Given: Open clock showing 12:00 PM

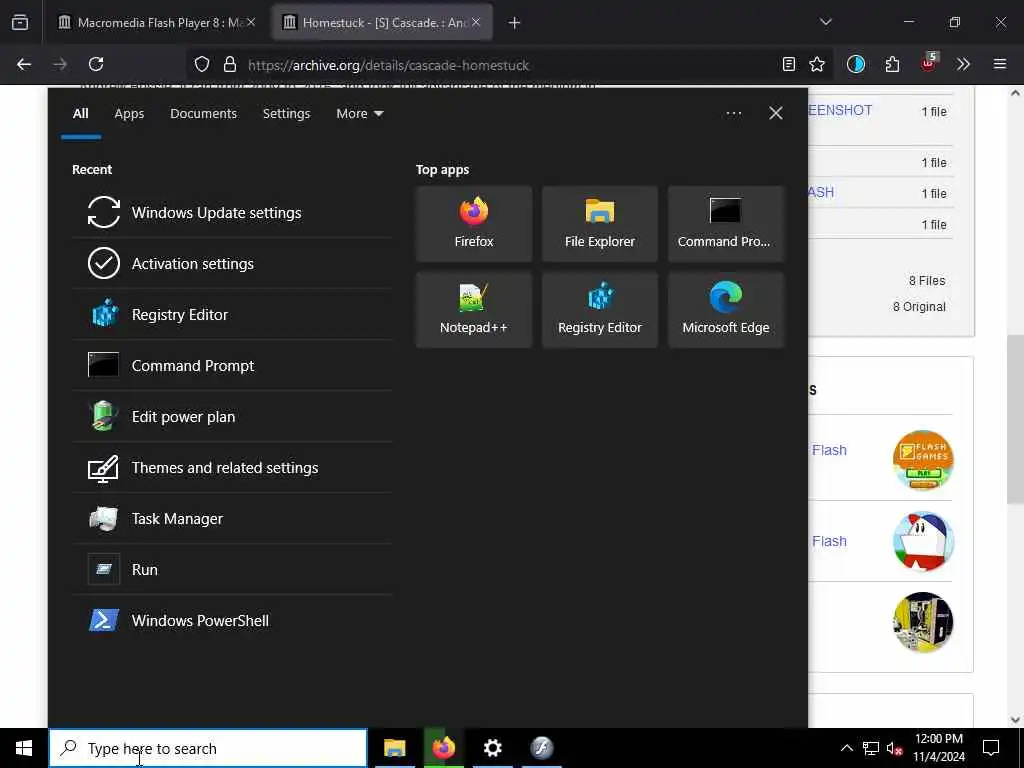Looking at the screenshot, I should point(938,748).
